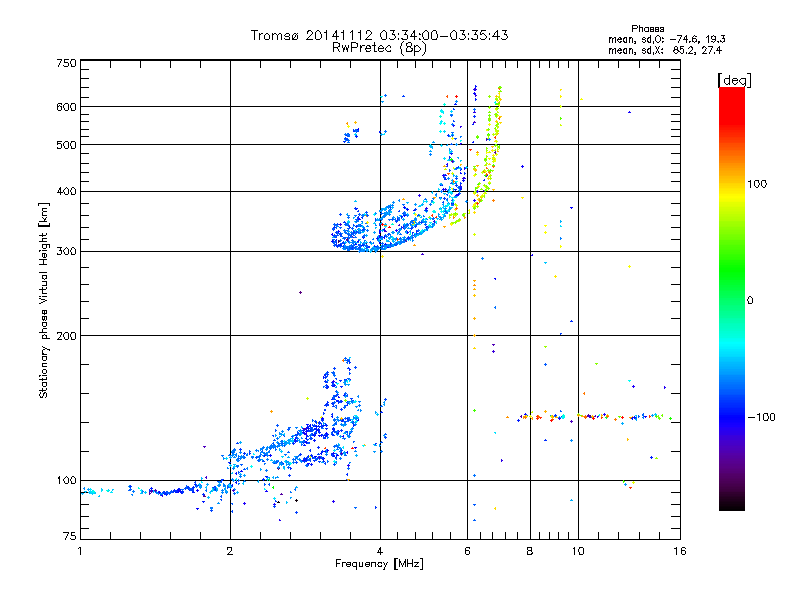
Task: Pick the black bottom of the phase colorbar
Action: (732, 505)
